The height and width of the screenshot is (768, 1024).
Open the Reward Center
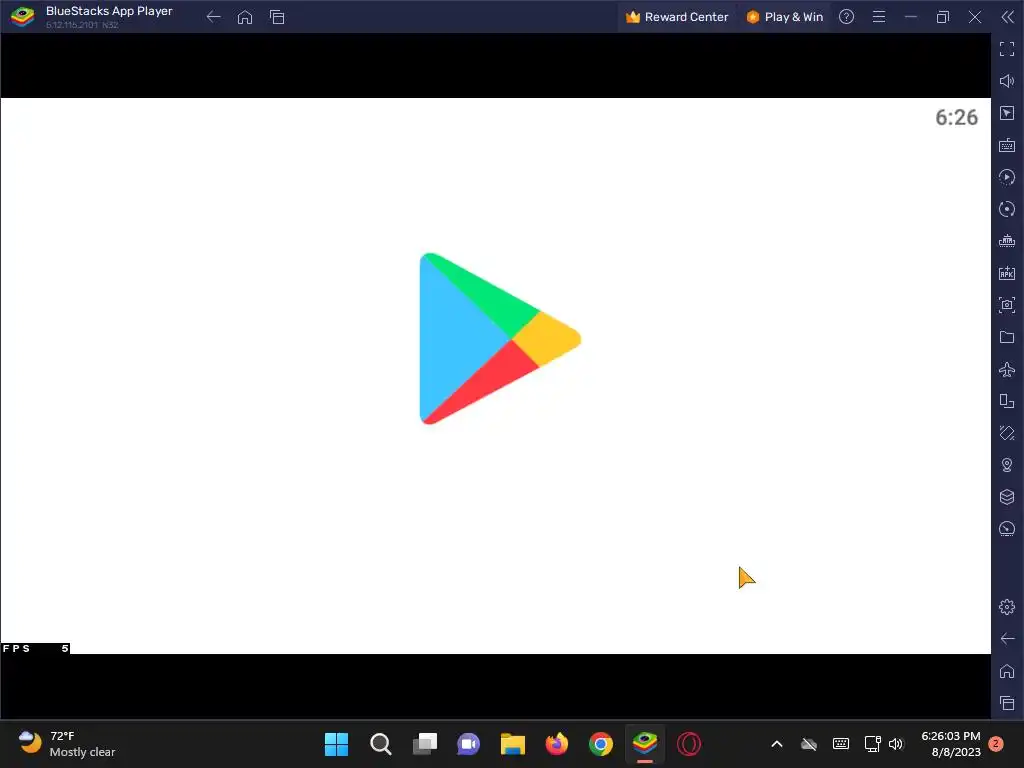click(x=677, y=17)
